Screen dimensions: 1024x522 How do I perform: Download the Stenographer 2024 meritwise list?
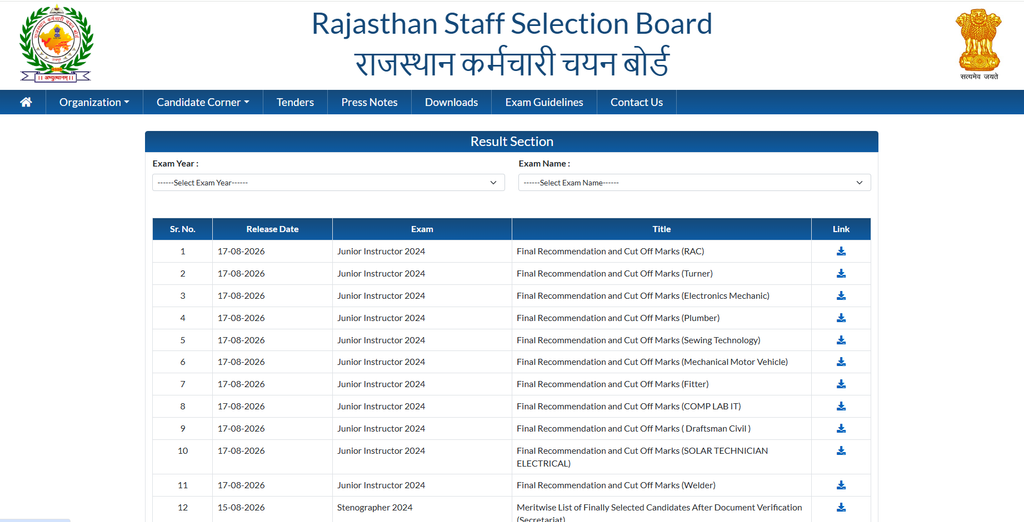[841, 508]
